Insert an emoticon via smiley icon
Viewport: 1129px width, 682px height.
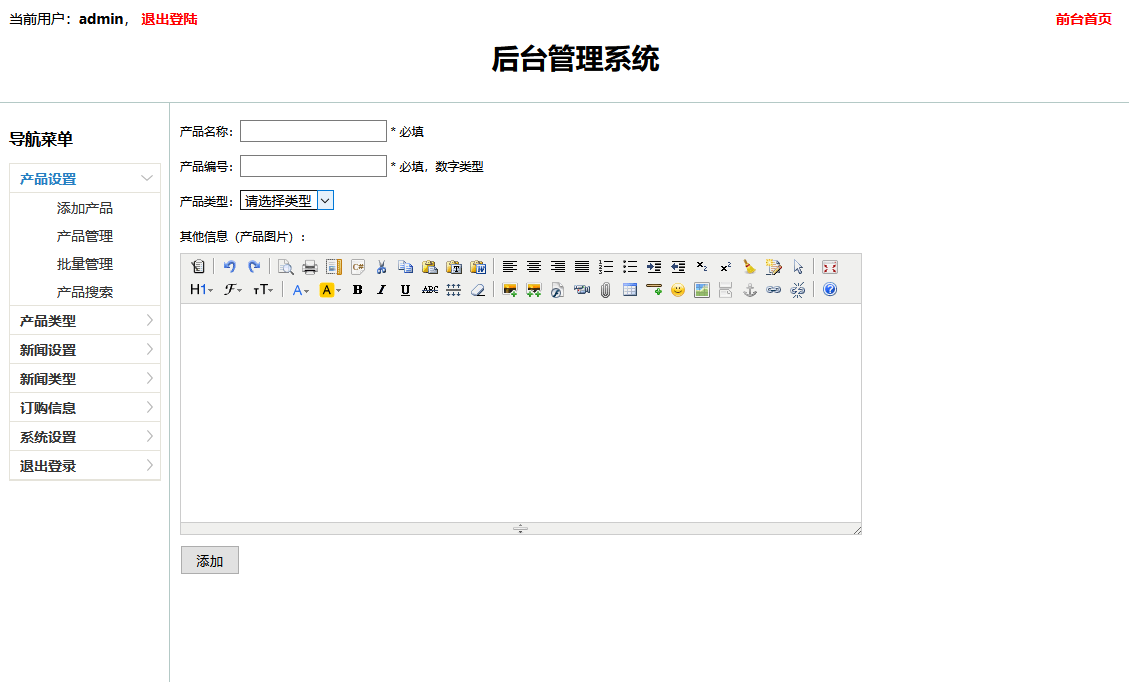tap(678, 290)
